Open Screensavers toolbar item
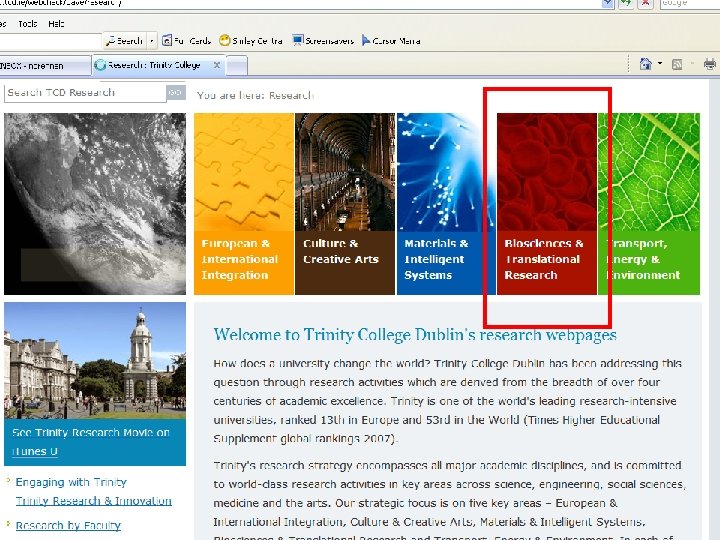The width and height of the screenshot is (720, 540). click(323, 41)
